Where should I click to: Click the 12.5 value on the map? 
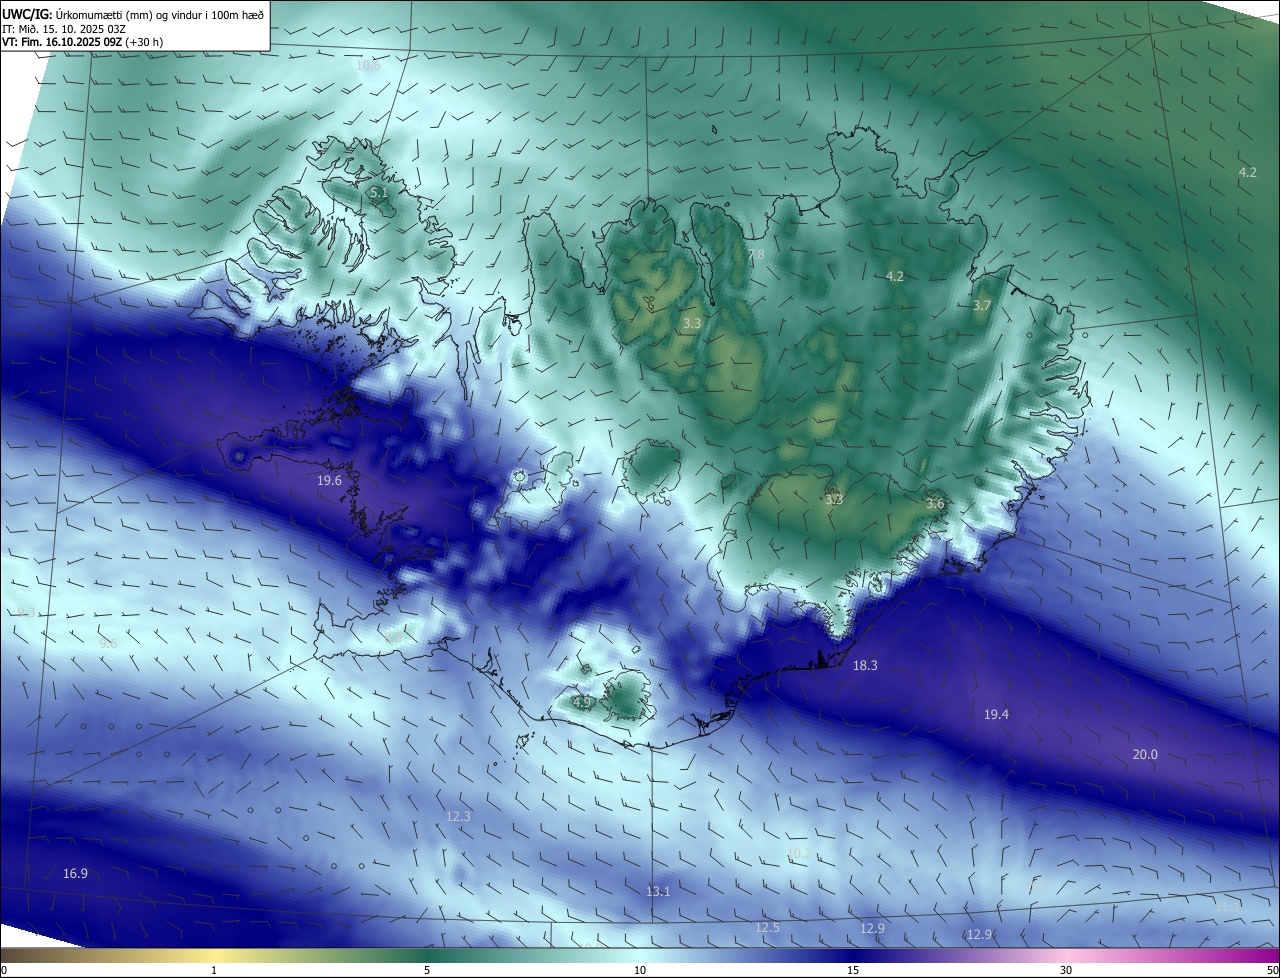[767, 928]
